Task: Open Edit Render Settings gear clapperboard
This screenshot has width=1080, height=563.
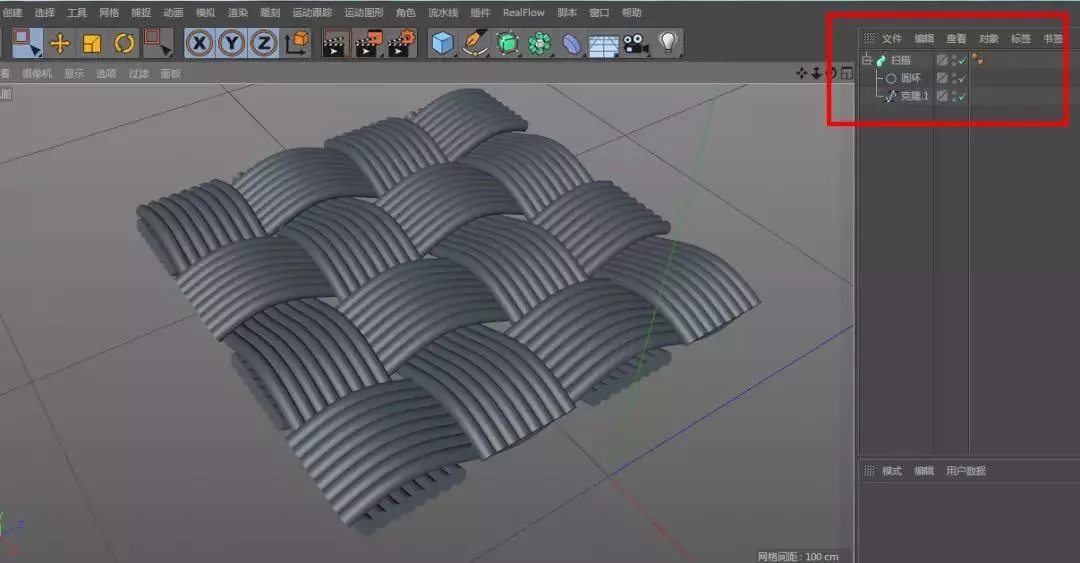Action: 401,43
